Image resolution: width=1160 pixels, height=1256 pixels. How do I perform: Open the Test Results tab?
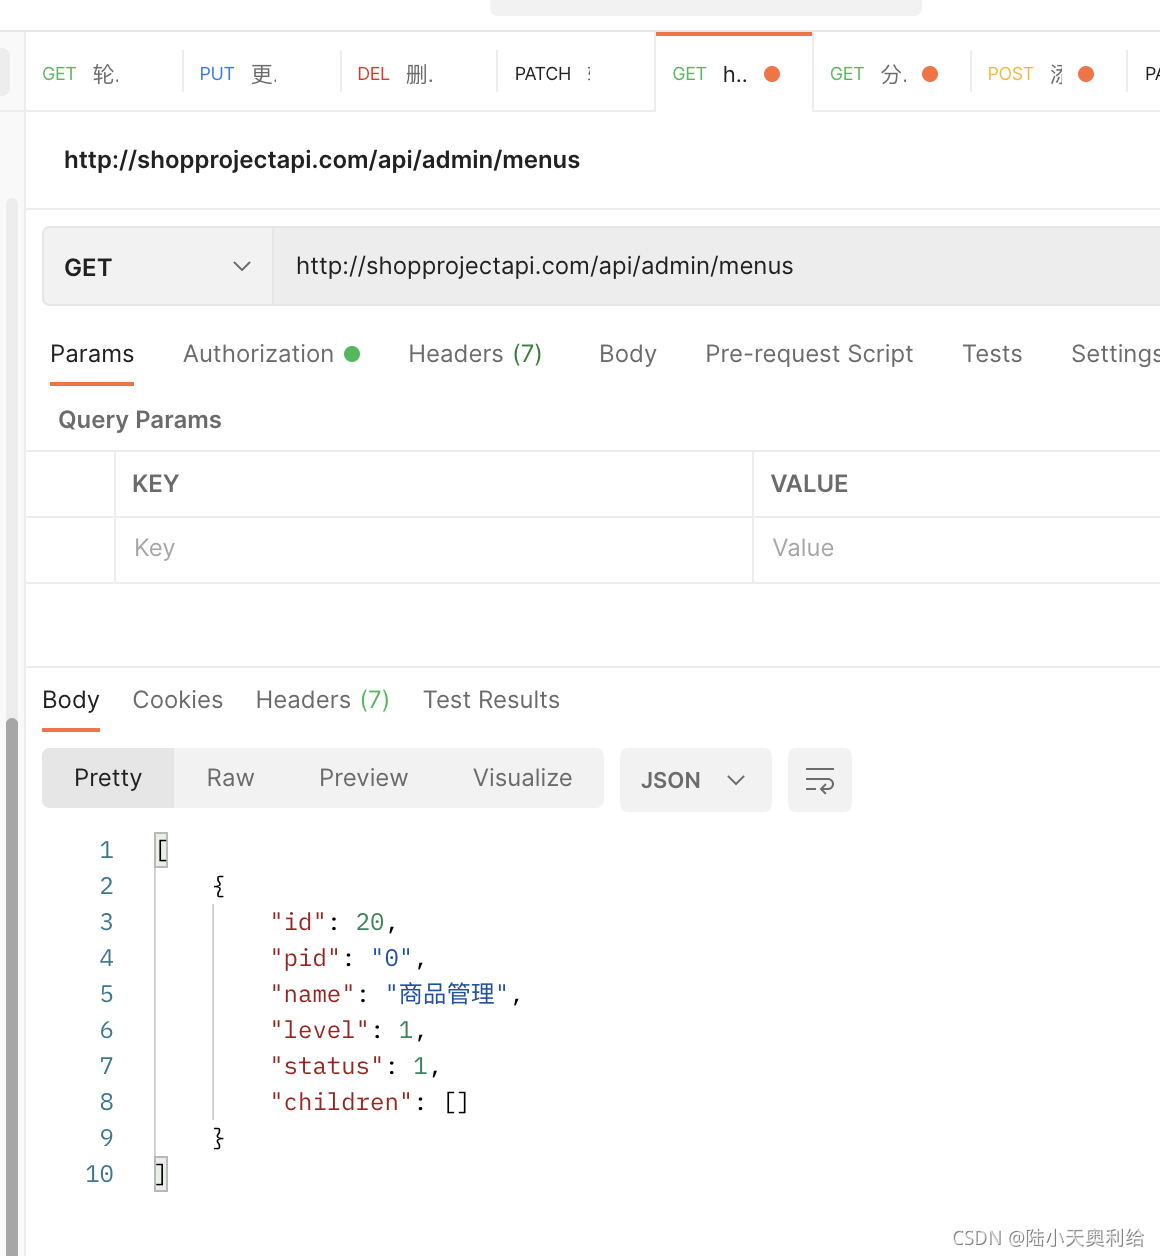pos(491,700)
